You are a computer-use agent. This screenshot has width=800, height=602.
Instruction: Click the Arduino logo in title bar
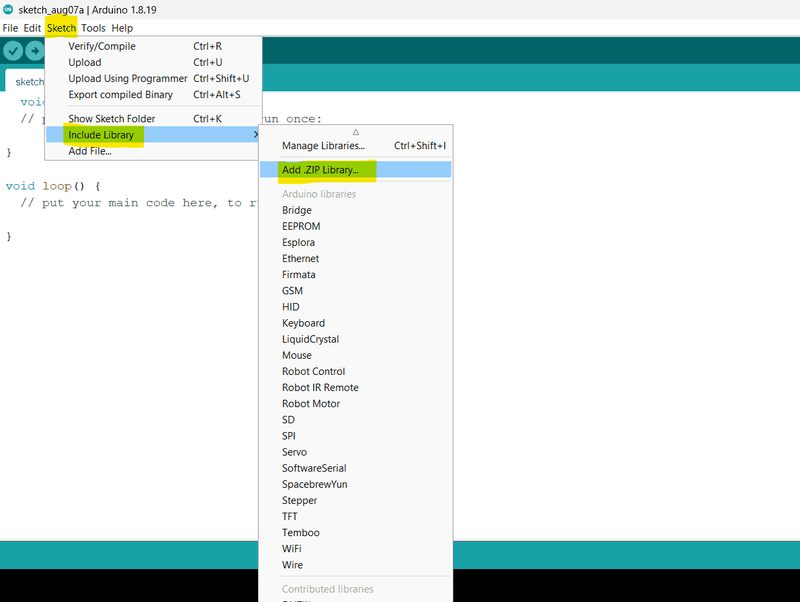click(8, 9)
